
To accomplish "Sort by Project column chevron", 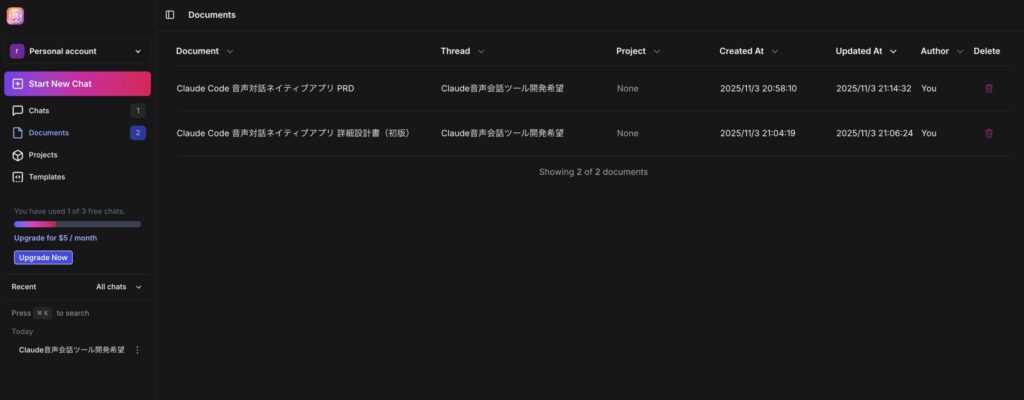I will pos(656,51).
